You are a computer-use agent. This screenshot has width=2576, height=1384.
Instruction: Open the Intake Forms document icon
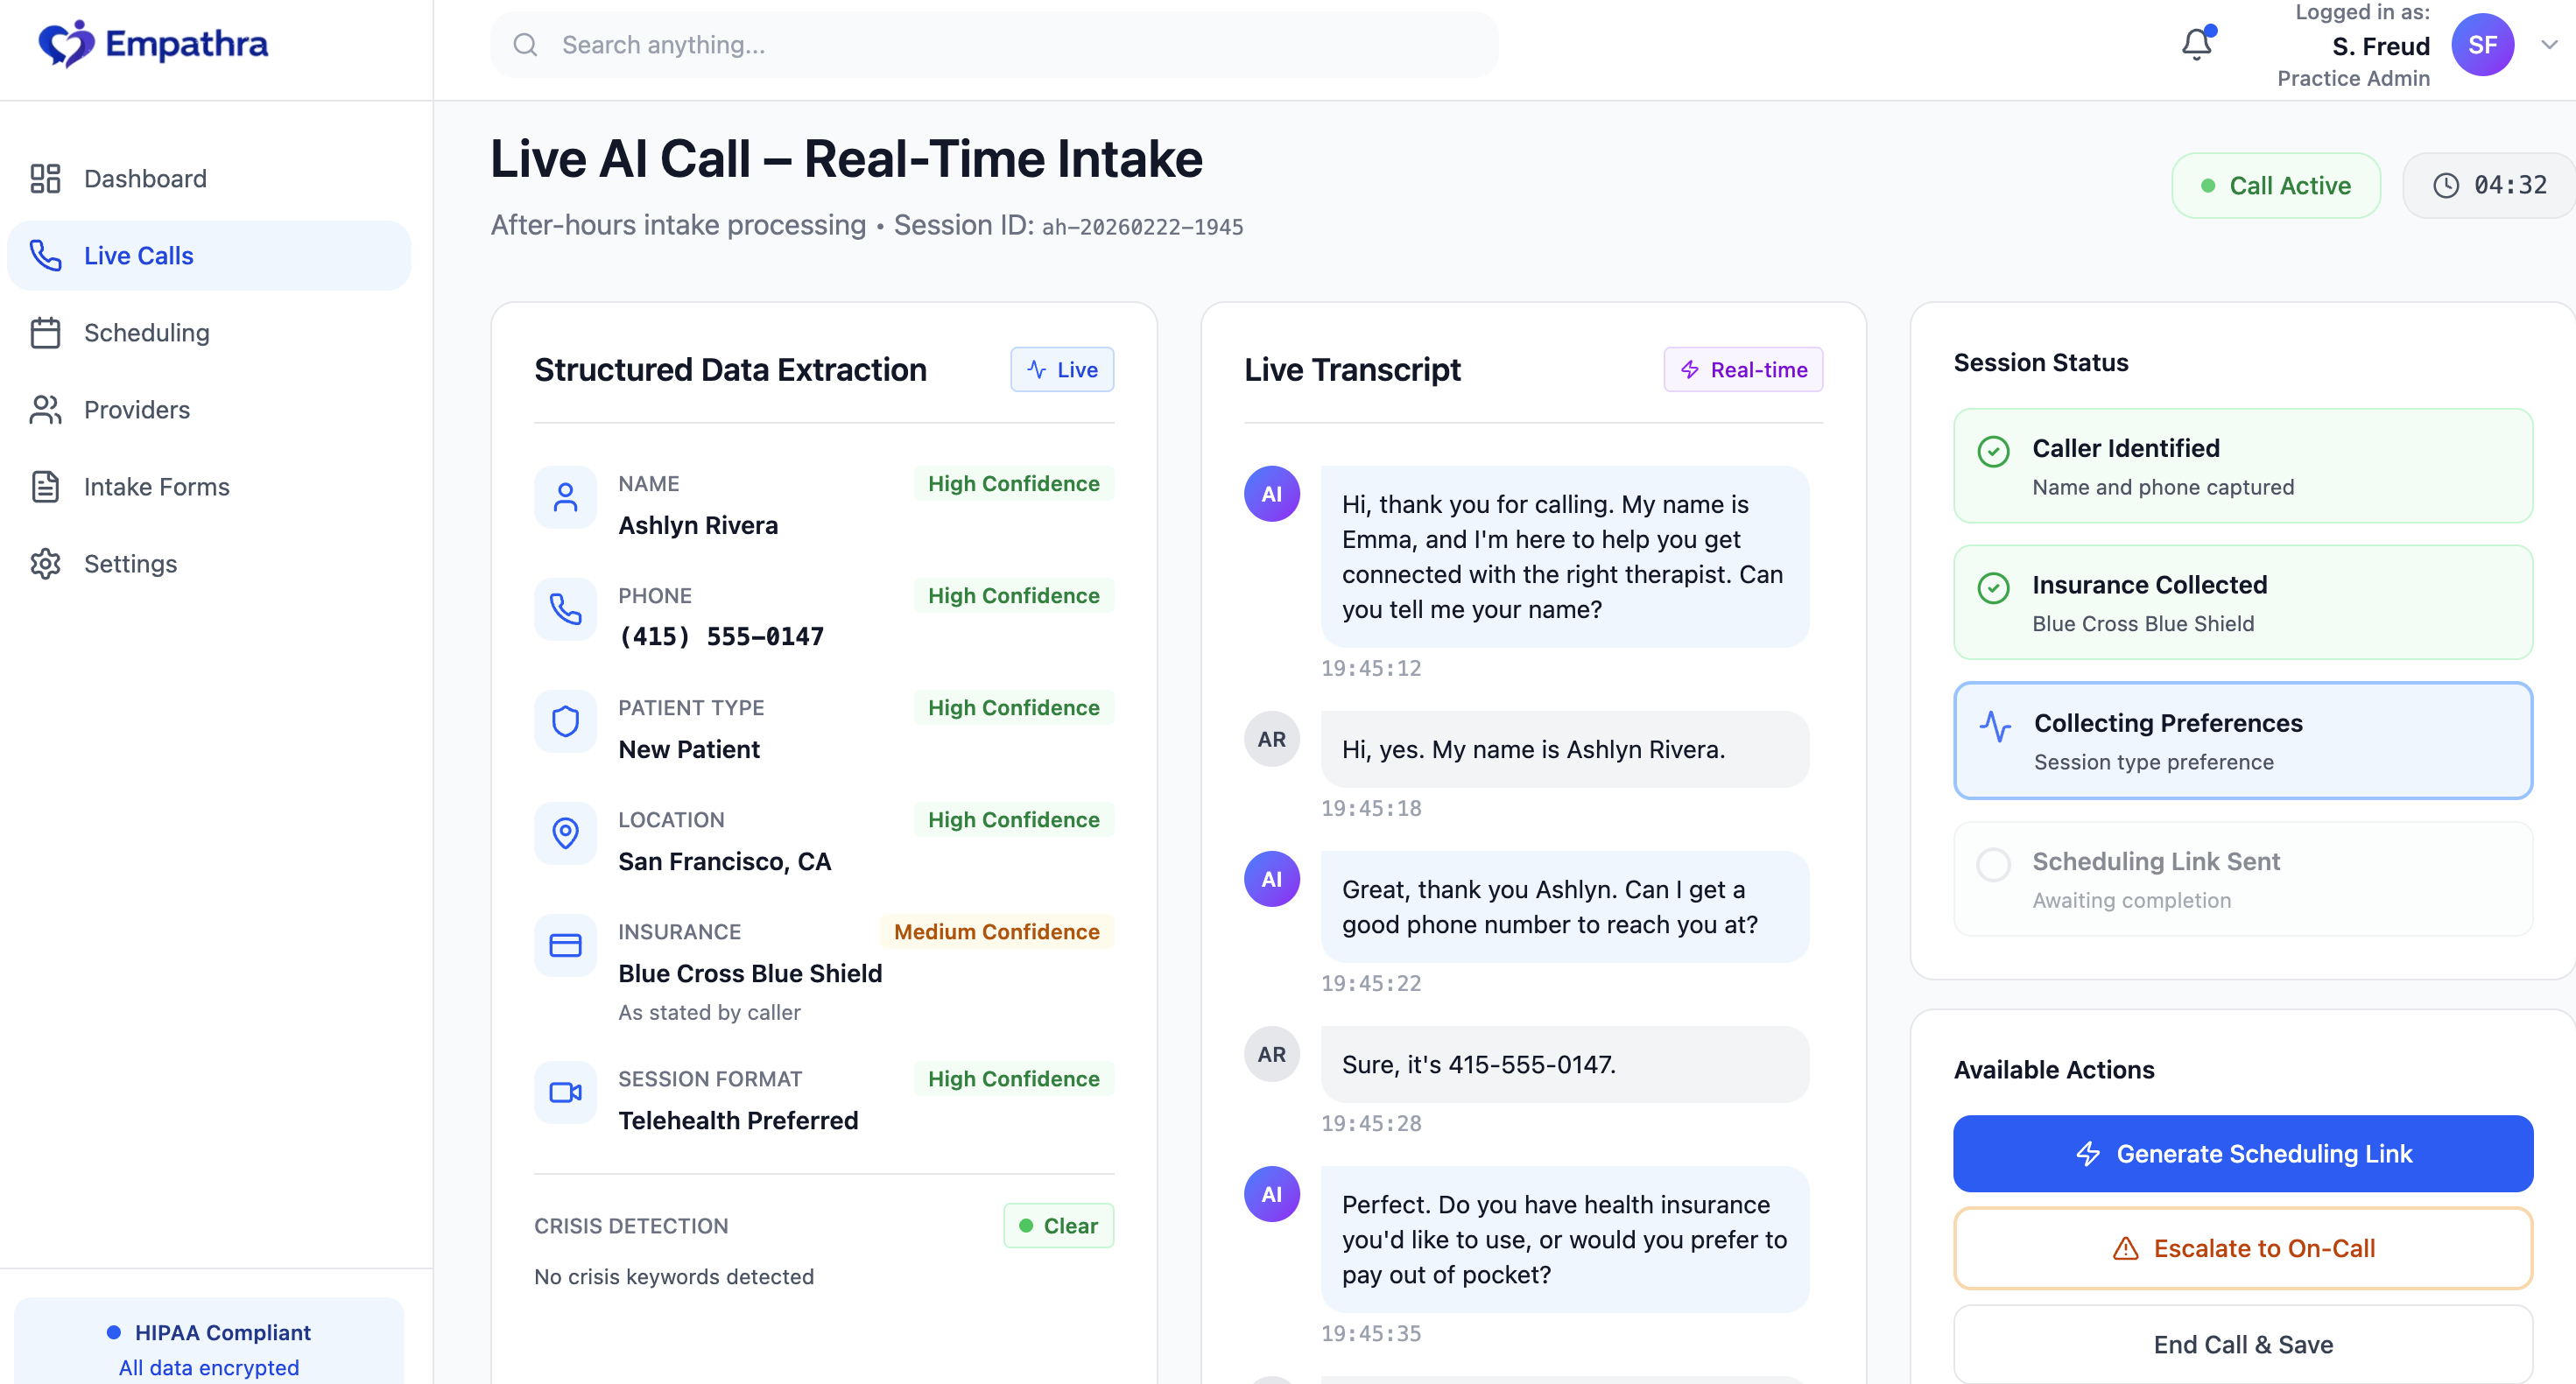tap(46, 487)
